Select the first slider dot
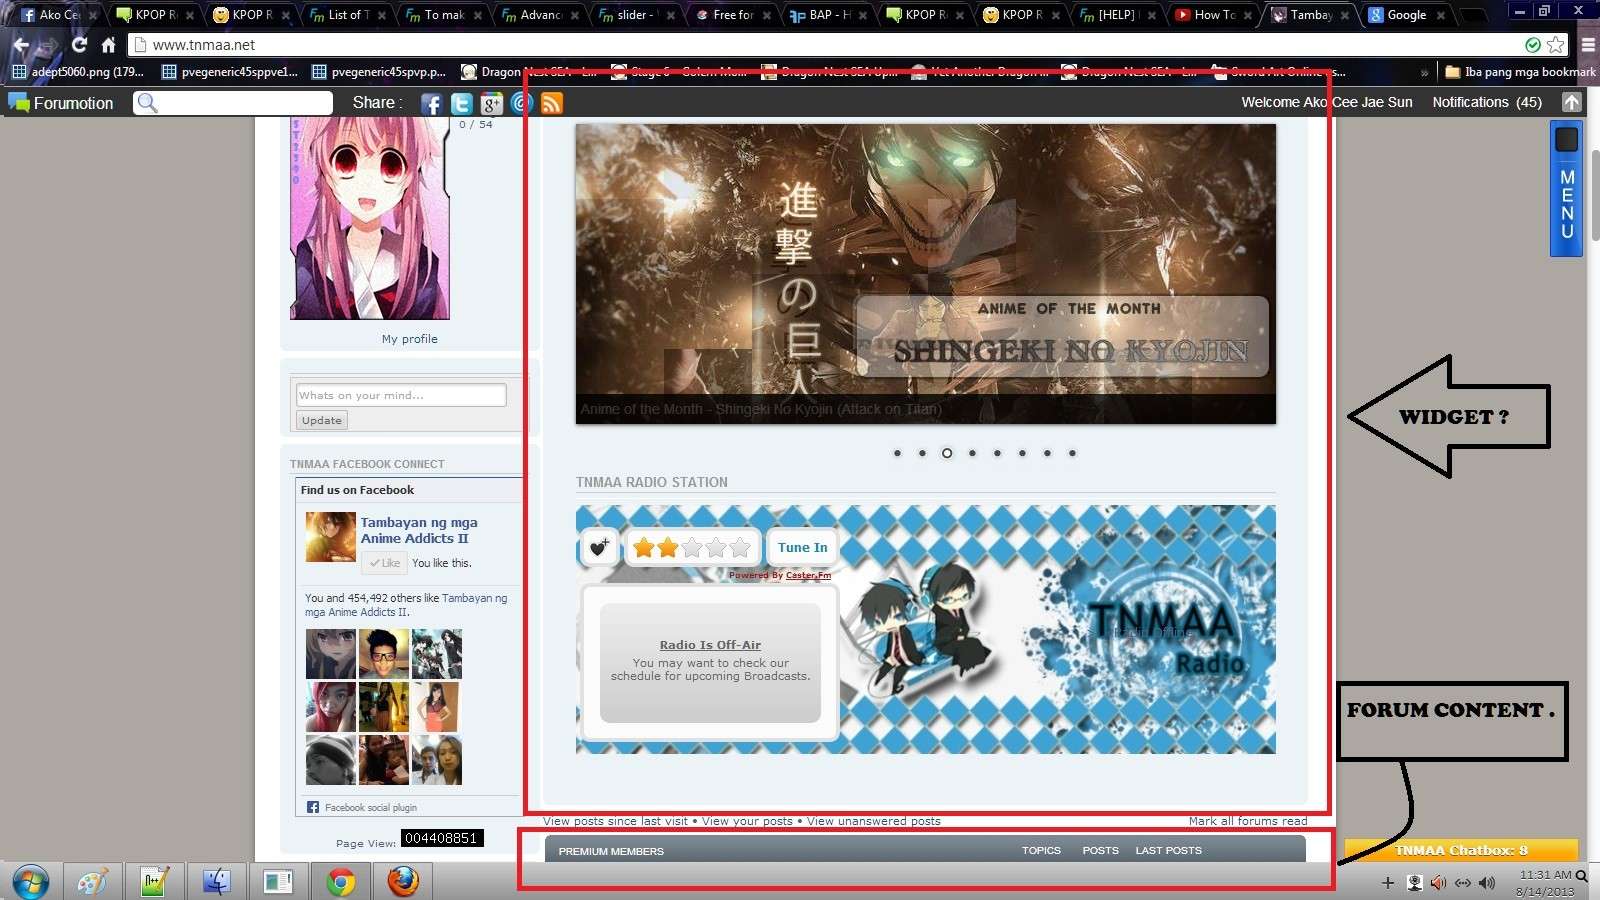Image resolution: width=1600 pixels, height=900 pixels. (x=897, y=453)
